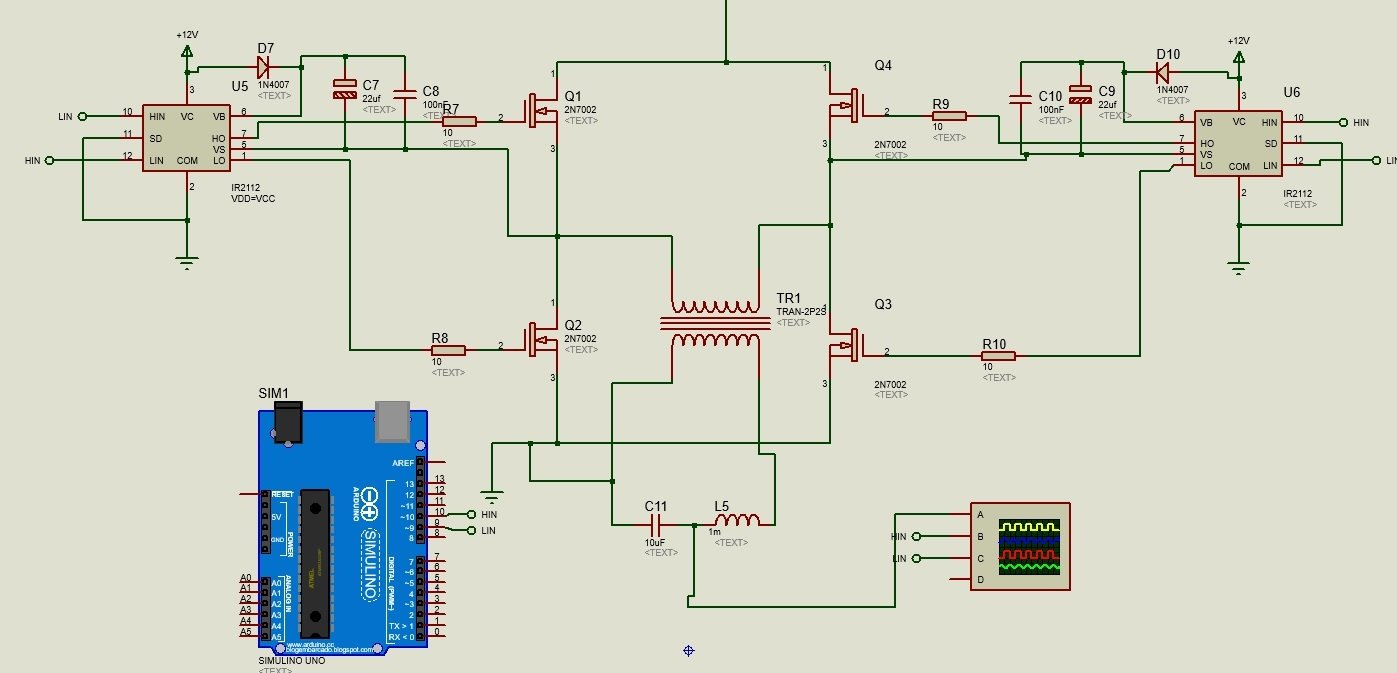Click the 'TRAN-2P2S' transformer value text

(802, 312)
